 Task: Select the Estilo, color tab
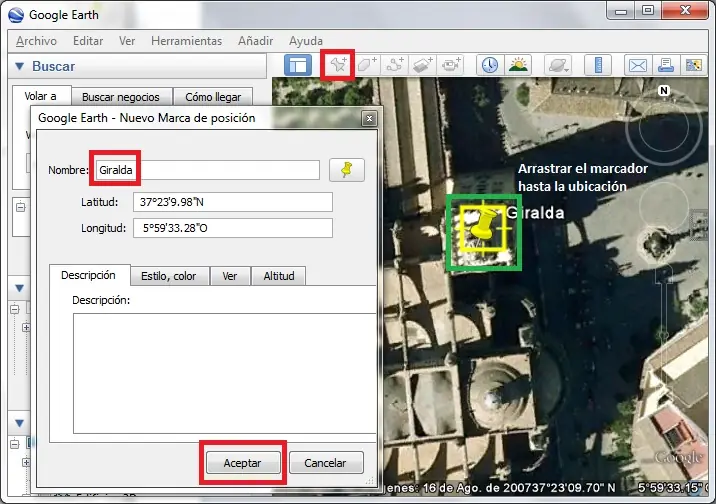[168, 276]
